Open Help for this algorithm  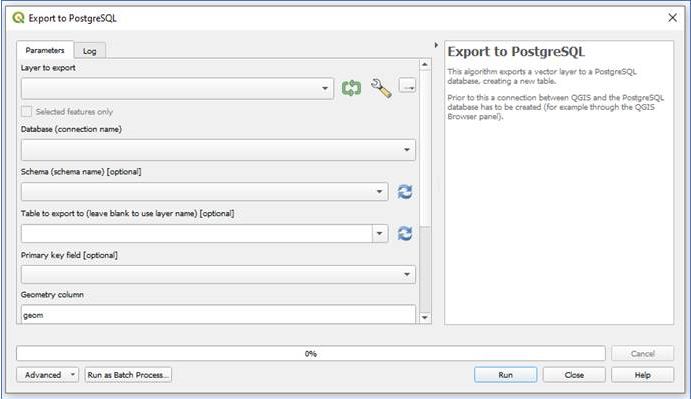pyautogui.click(x=643, y=375)
